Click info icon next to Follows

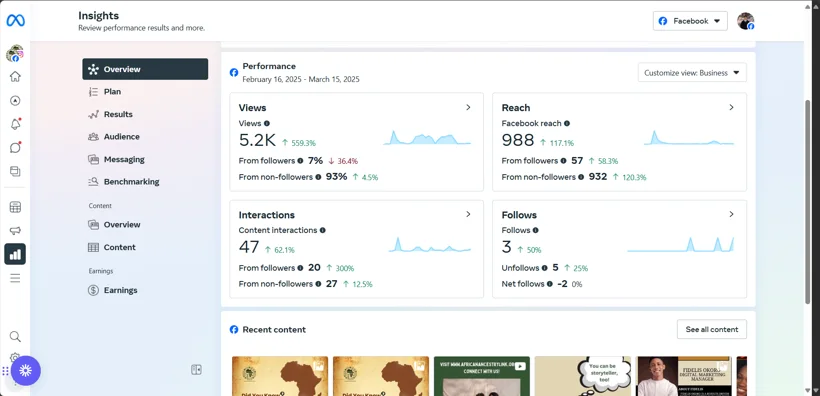click(536, 230)
